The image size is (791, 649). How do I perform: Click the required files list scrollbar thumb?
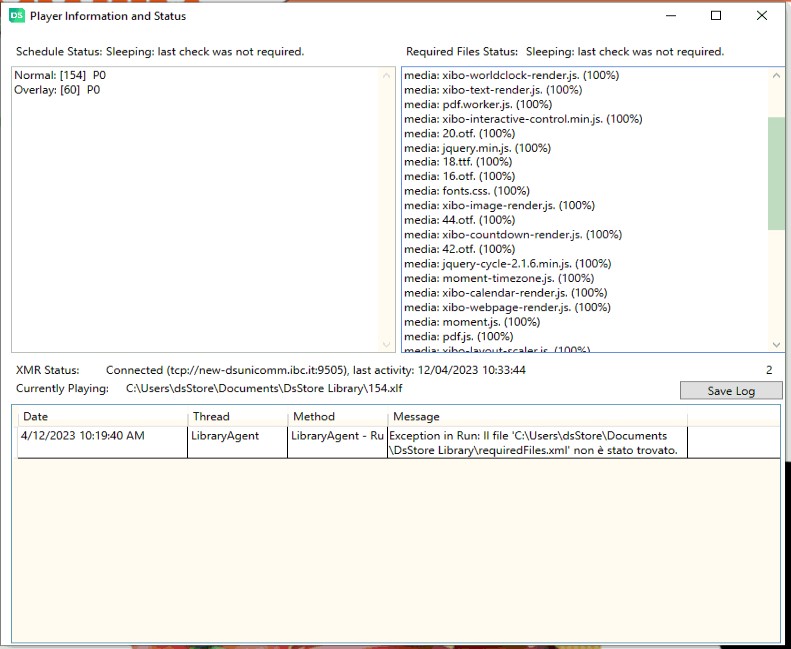pos(776,173)
